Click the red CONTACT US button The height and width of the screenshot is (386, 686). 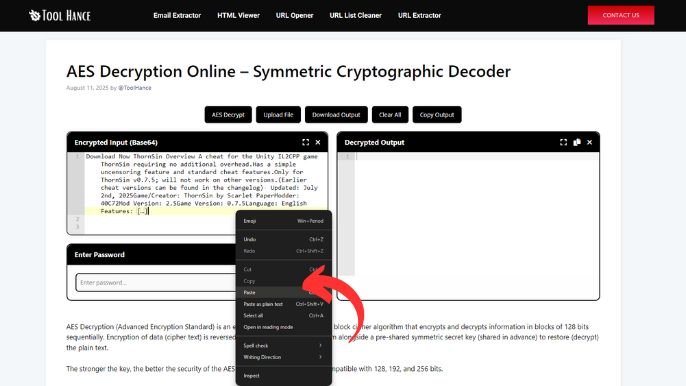click(x=621, y=15)
